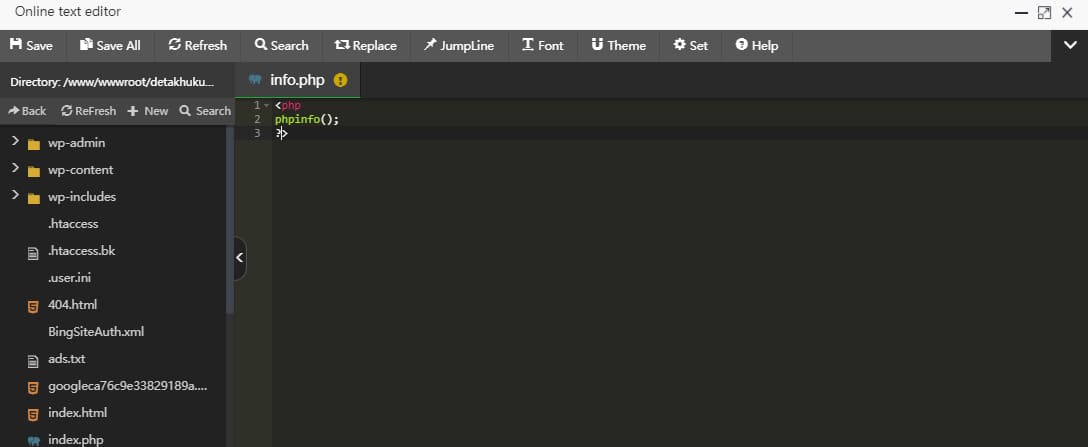Open the index.php file in sidebar

[77, 439]
